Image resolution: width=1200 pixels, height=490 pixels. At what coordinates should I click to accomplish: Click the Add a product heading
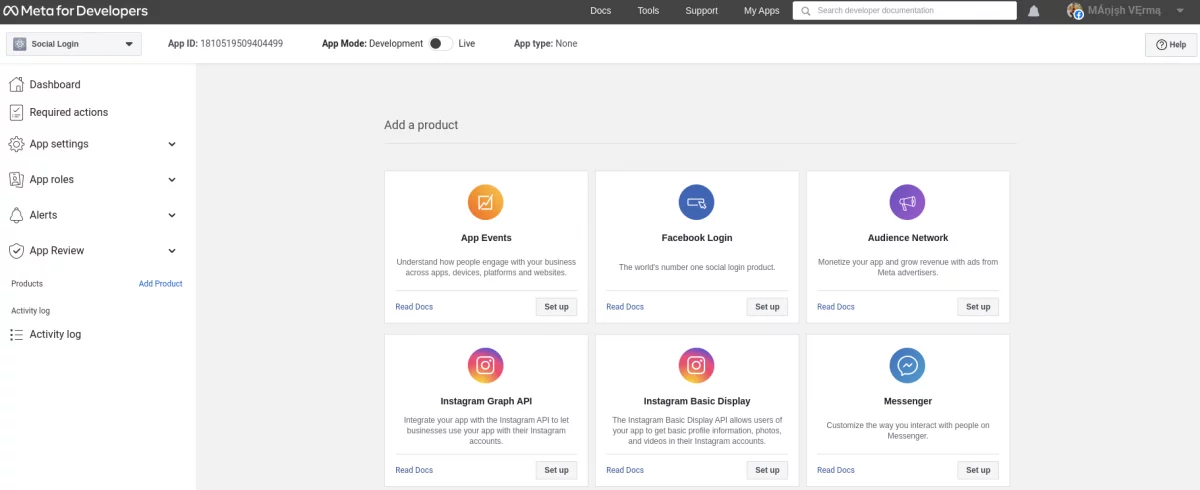pos(421,125)
